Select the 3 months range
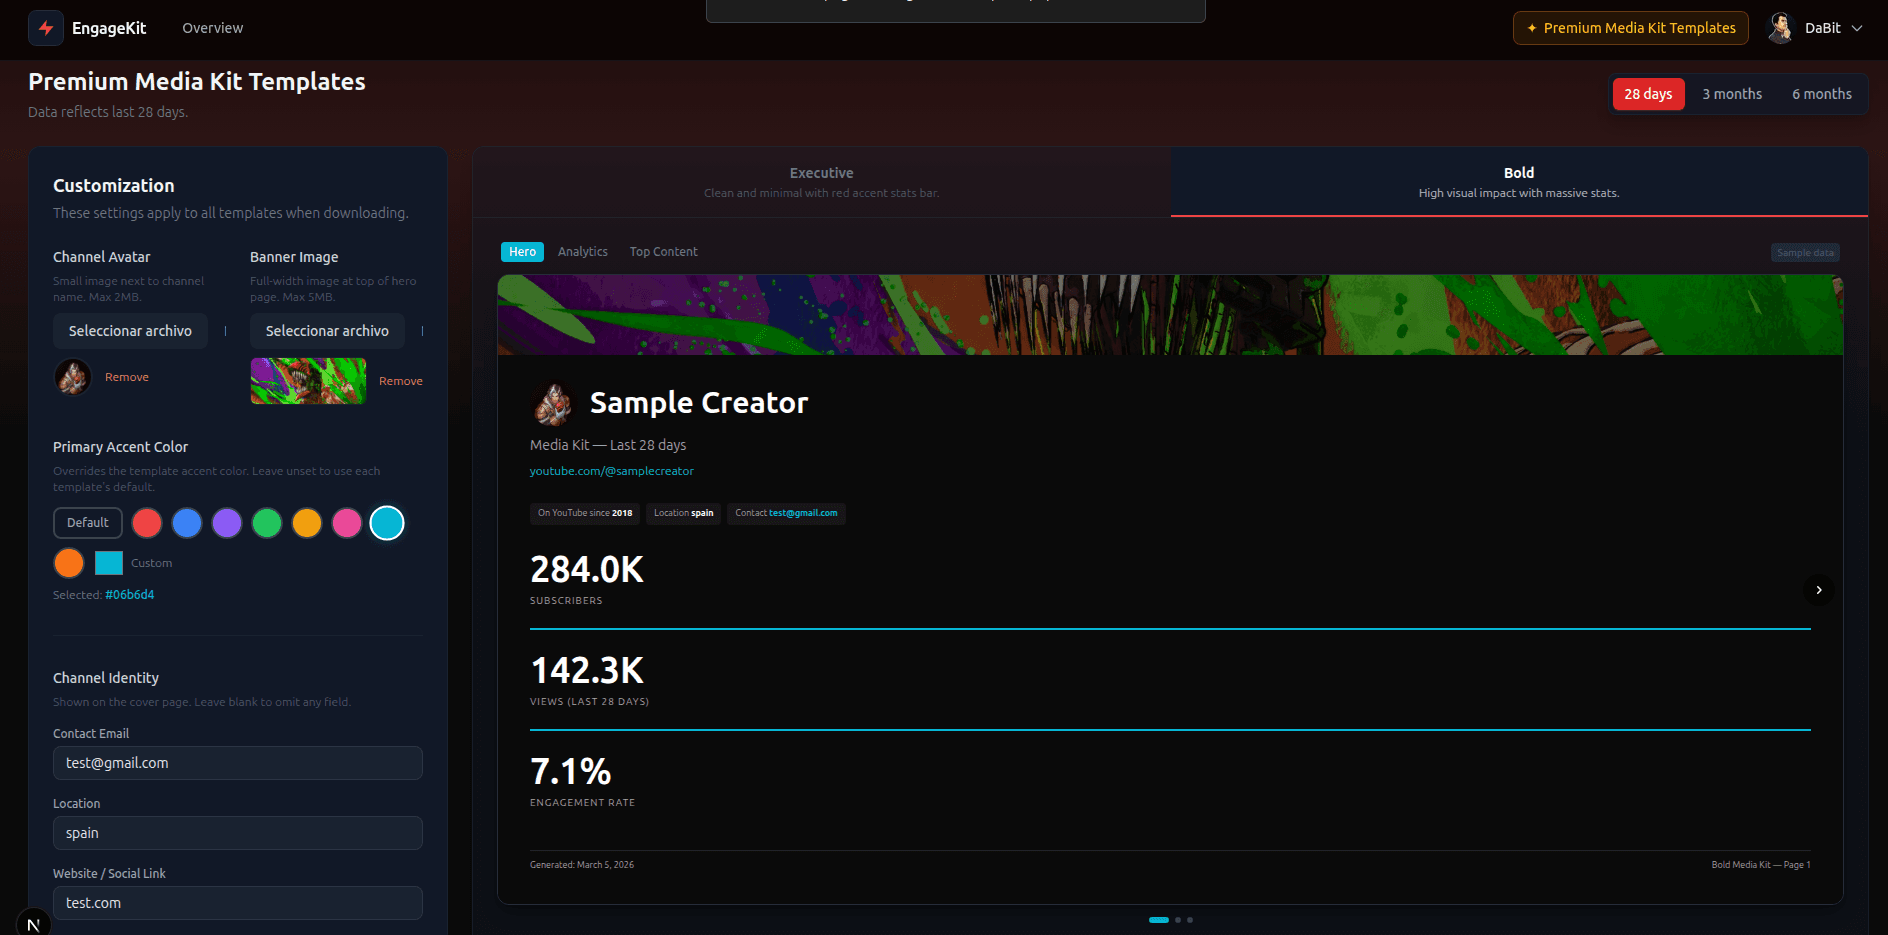This screenshot has height=935, width=1888. 1732,94
